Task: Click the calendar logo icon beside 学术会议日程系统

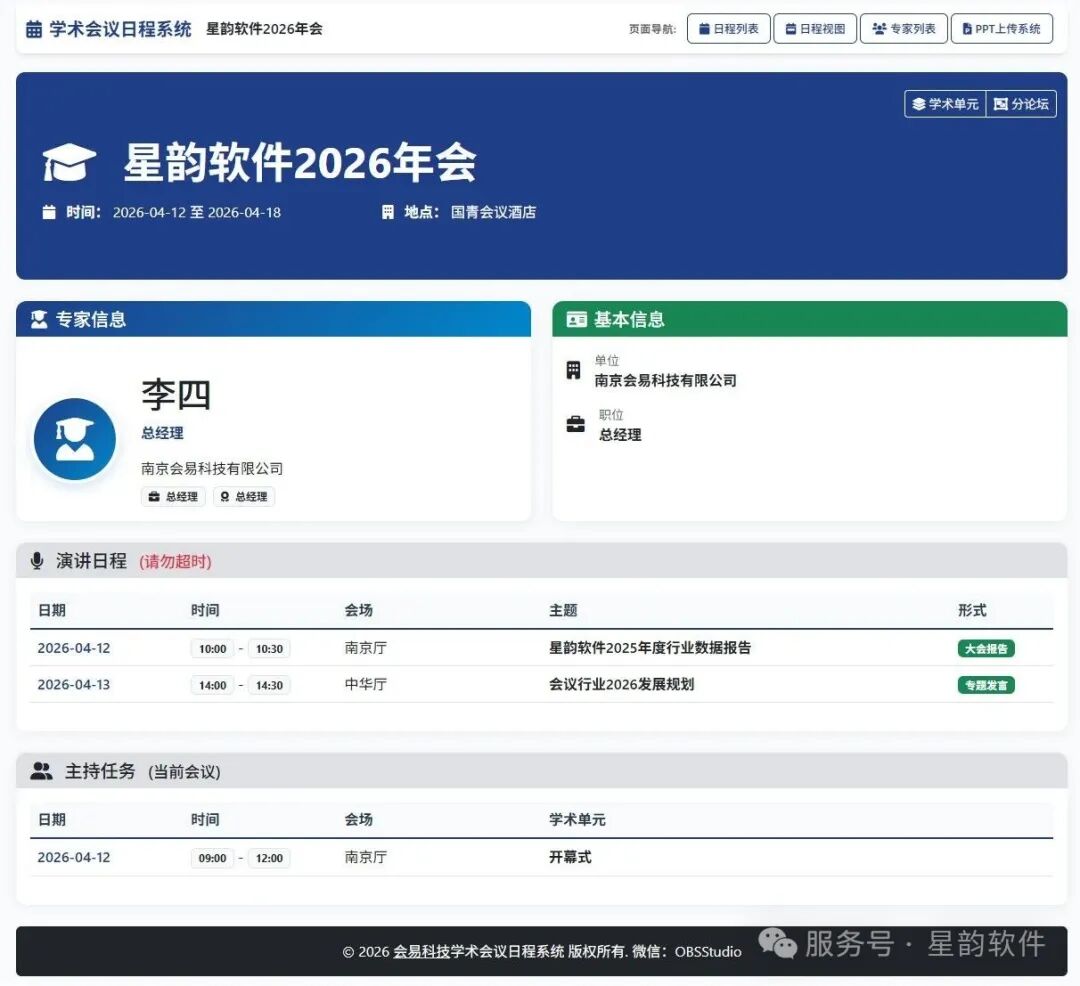Action: [34, 29]
